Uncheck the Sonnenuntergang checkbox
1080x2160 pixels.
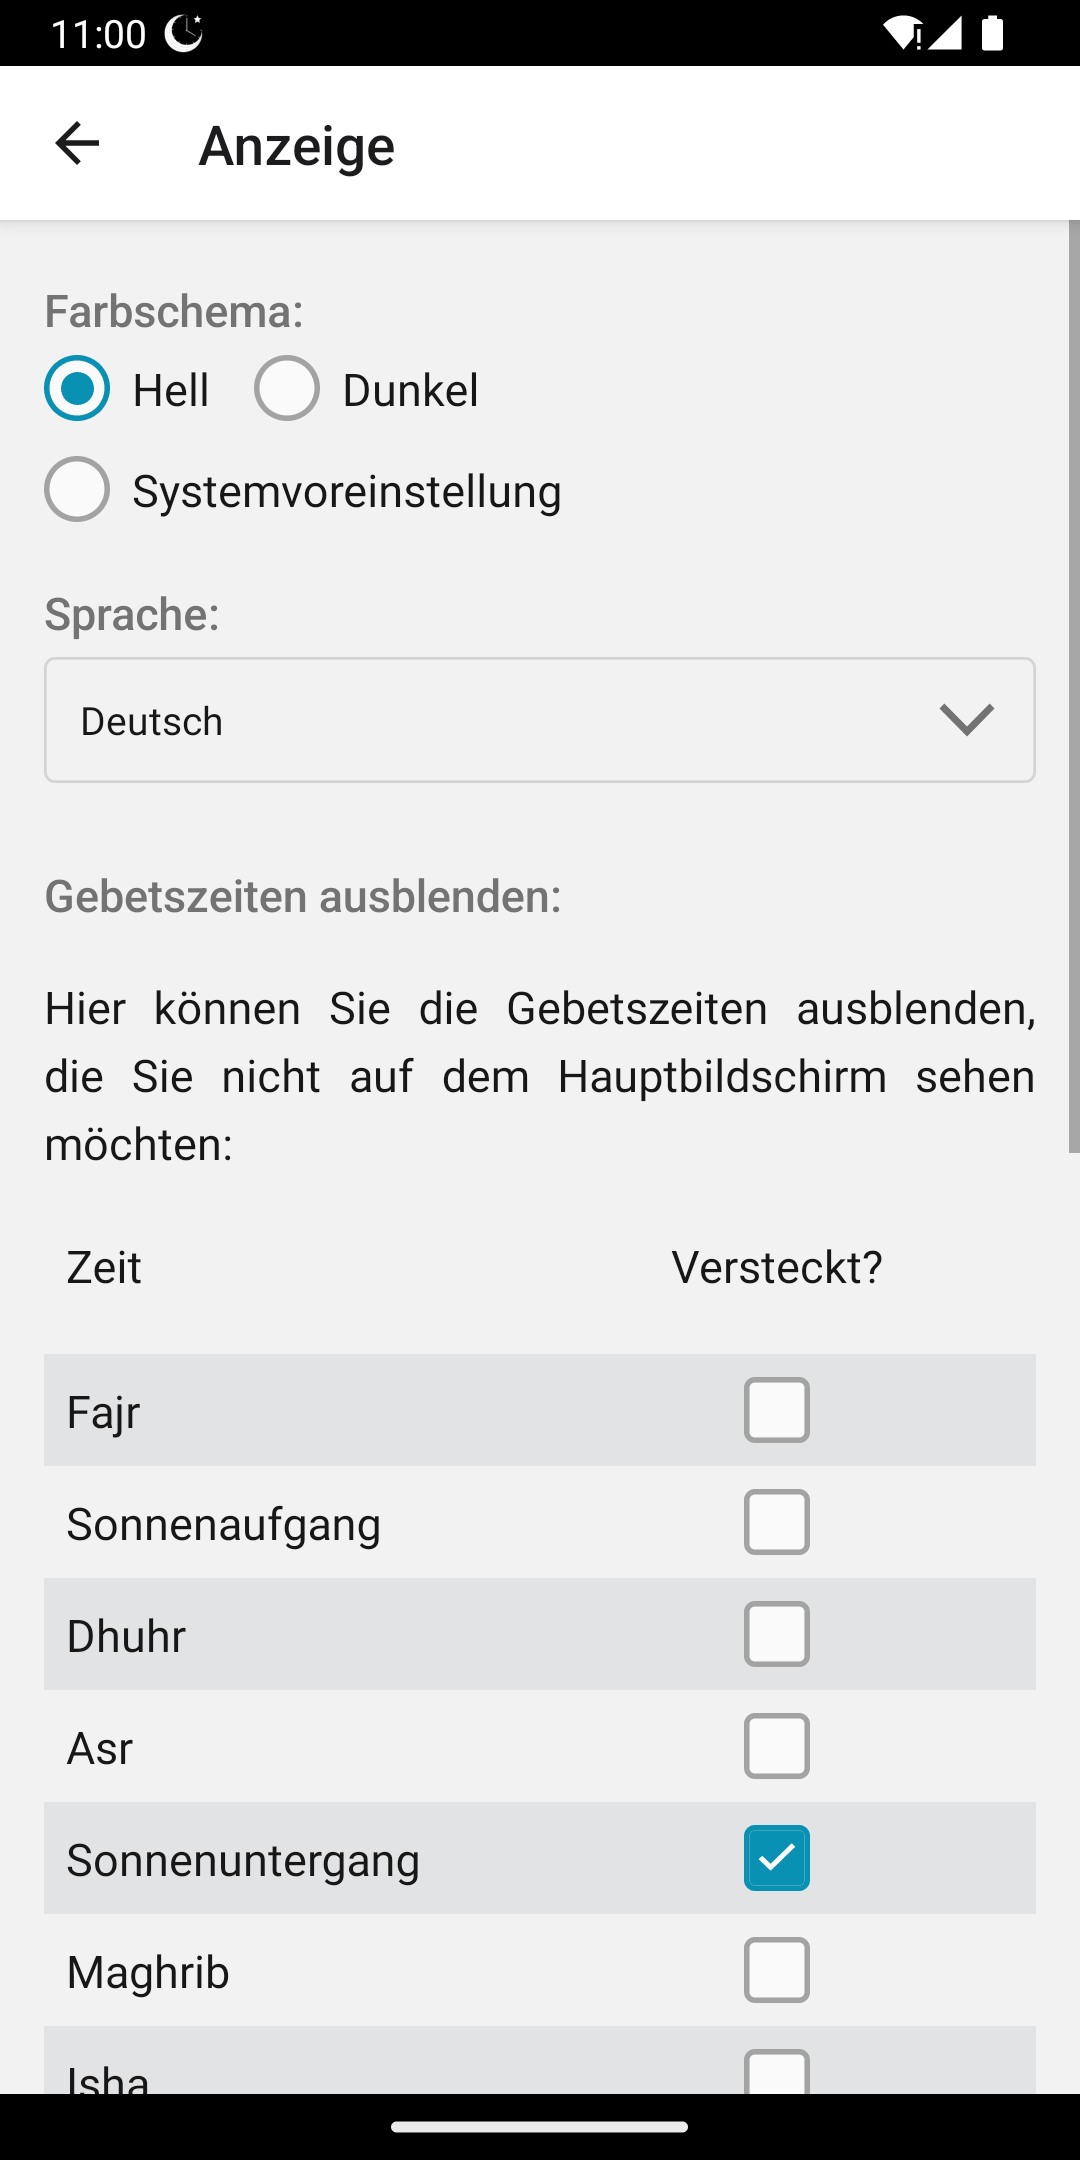(777, 1858)
